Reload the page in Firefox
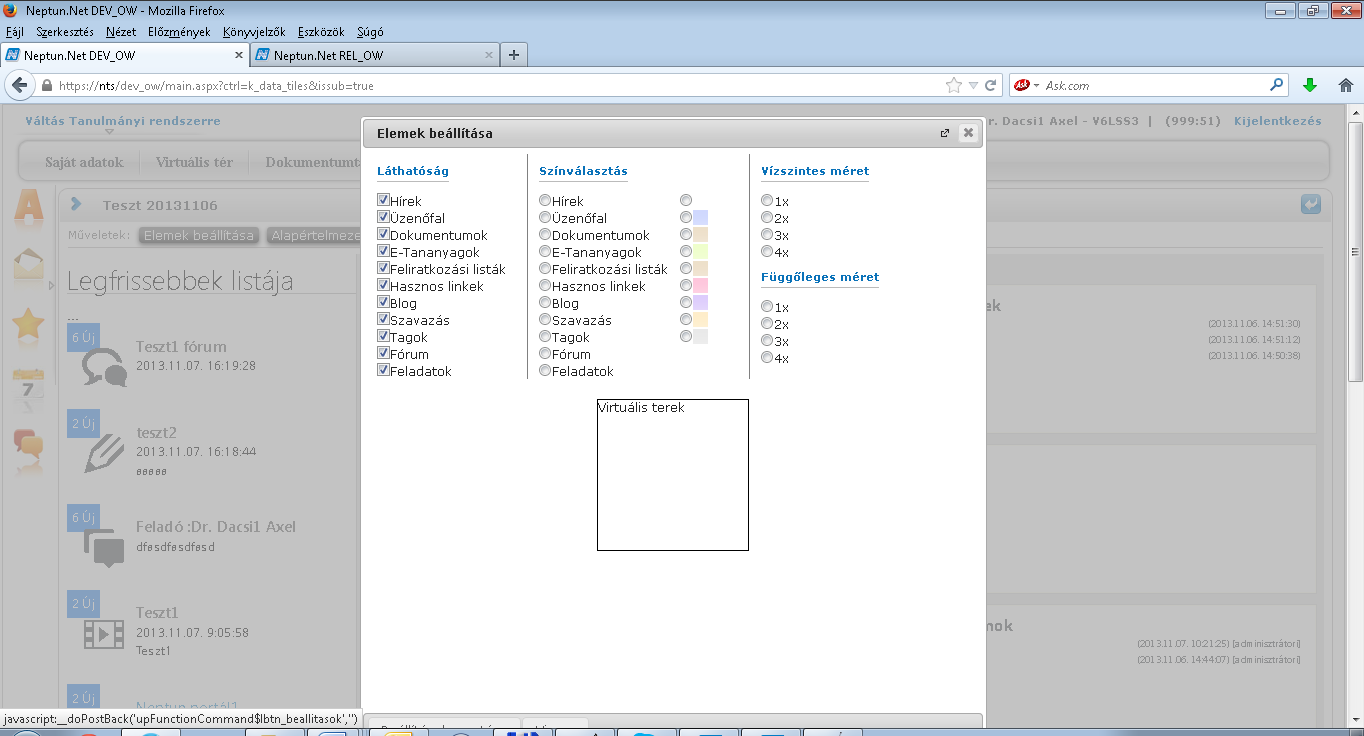Screen dimensions: 1364x736 (991, 86)
